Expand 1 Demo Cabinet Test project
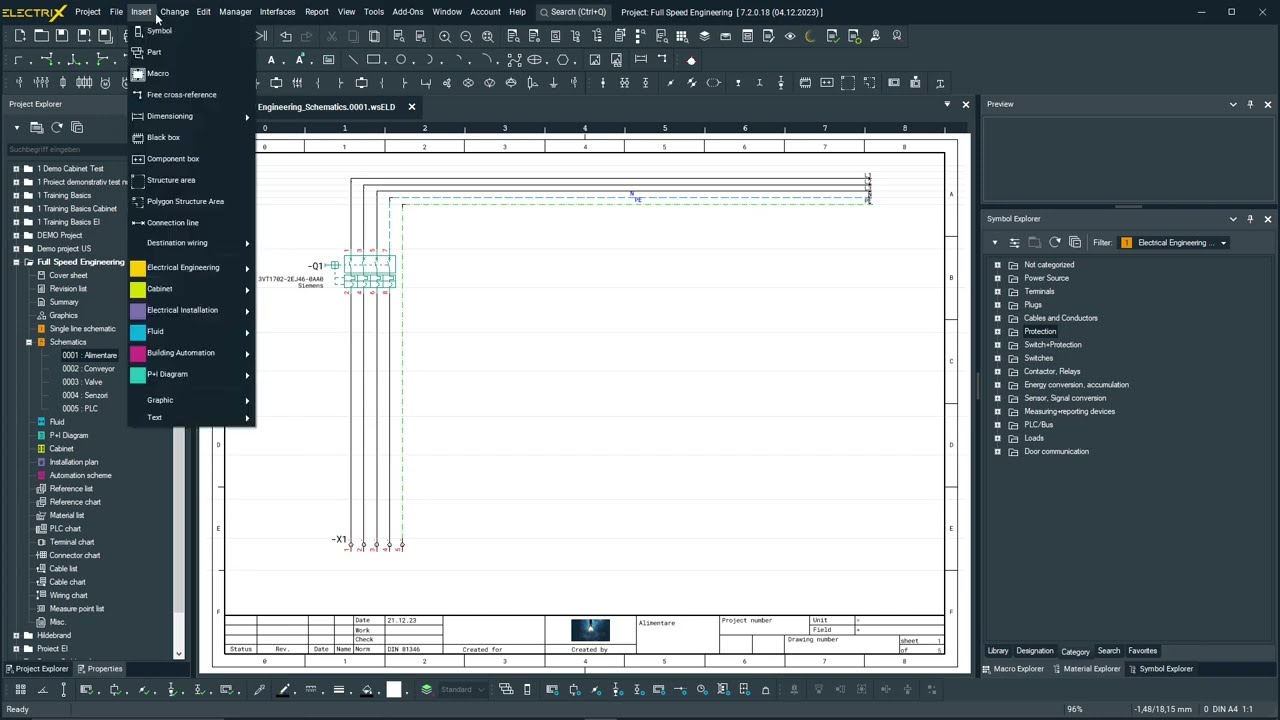 coord(16,169)
